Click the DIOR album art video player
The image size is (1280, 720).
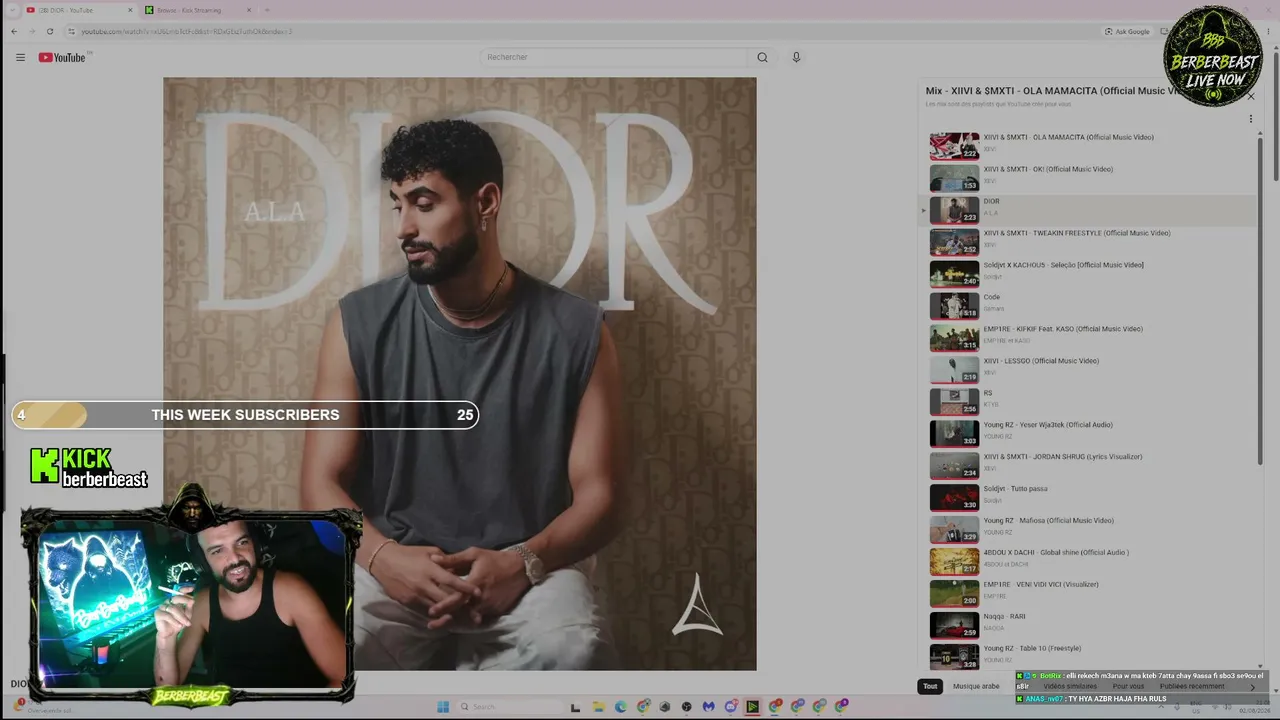460,374
